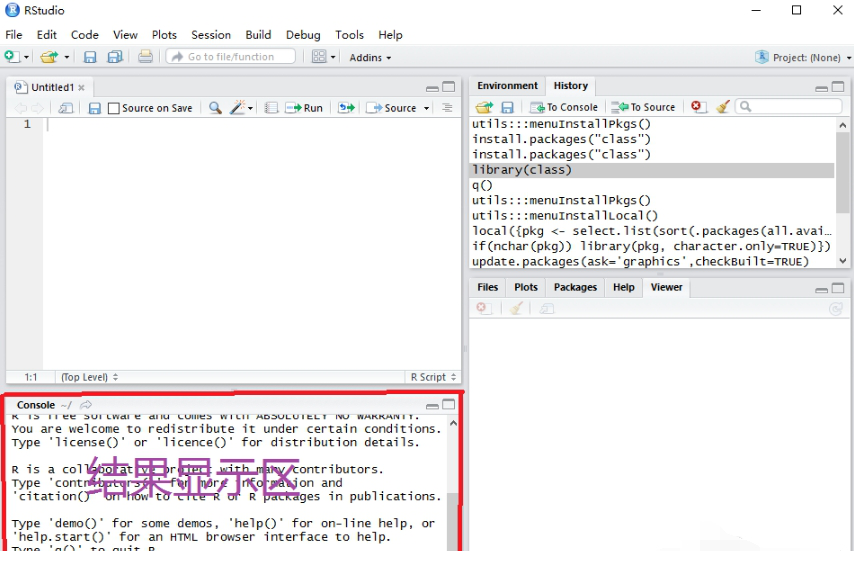
Task: Load history file with folder icon
Action: pyautogui.click(x=484, y=107)
